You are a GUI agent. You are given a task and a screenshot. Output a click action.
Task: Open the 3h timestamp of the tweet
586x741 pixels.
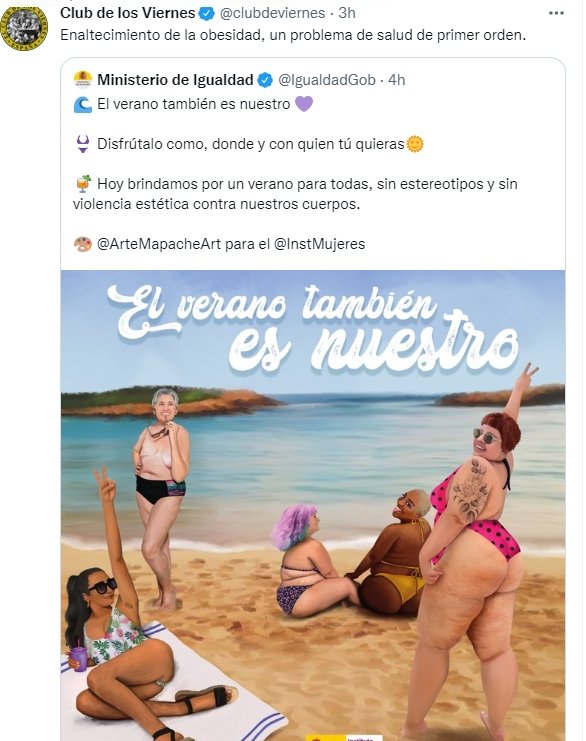tap(347, 13)
